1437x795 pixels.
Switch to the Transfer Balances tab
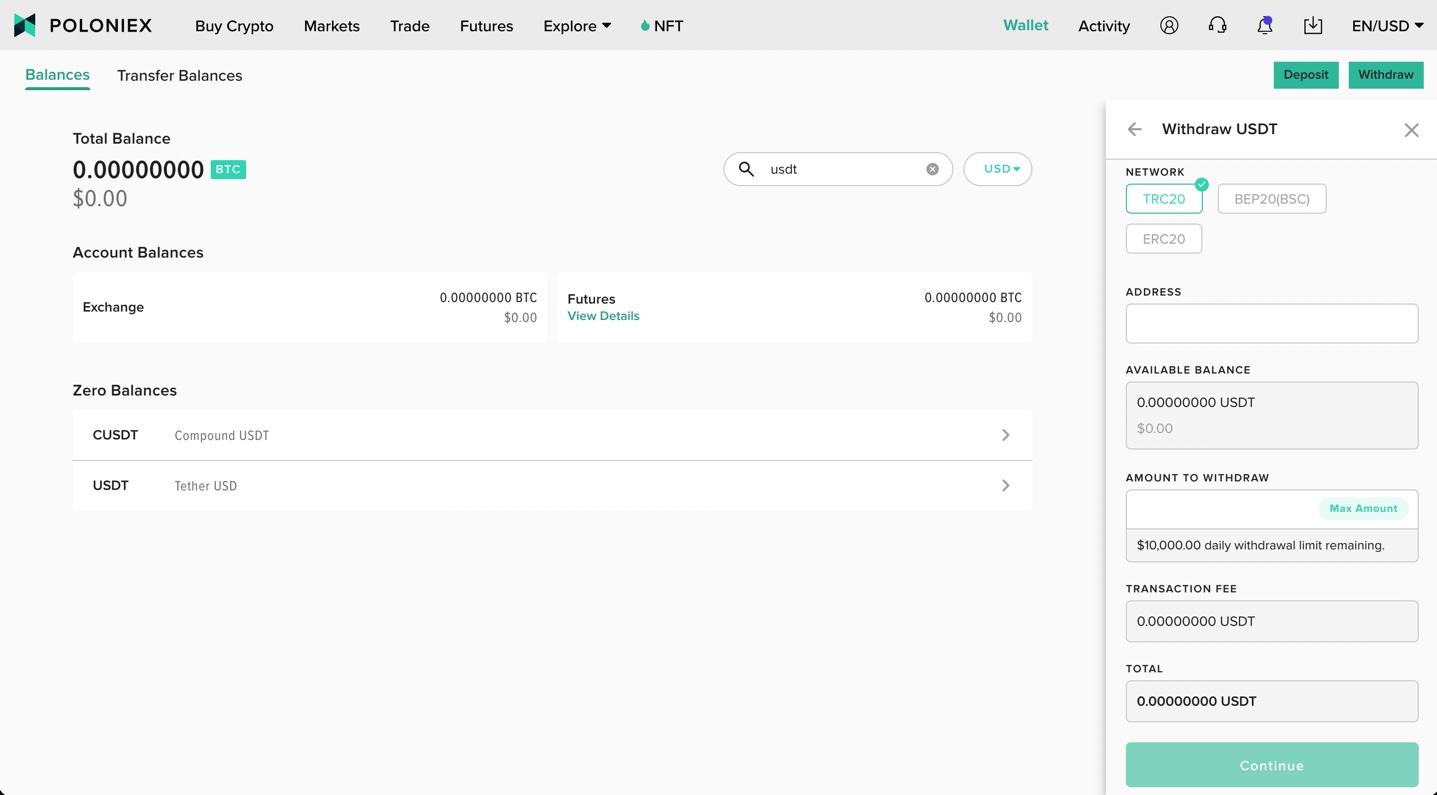pos(180,75)
